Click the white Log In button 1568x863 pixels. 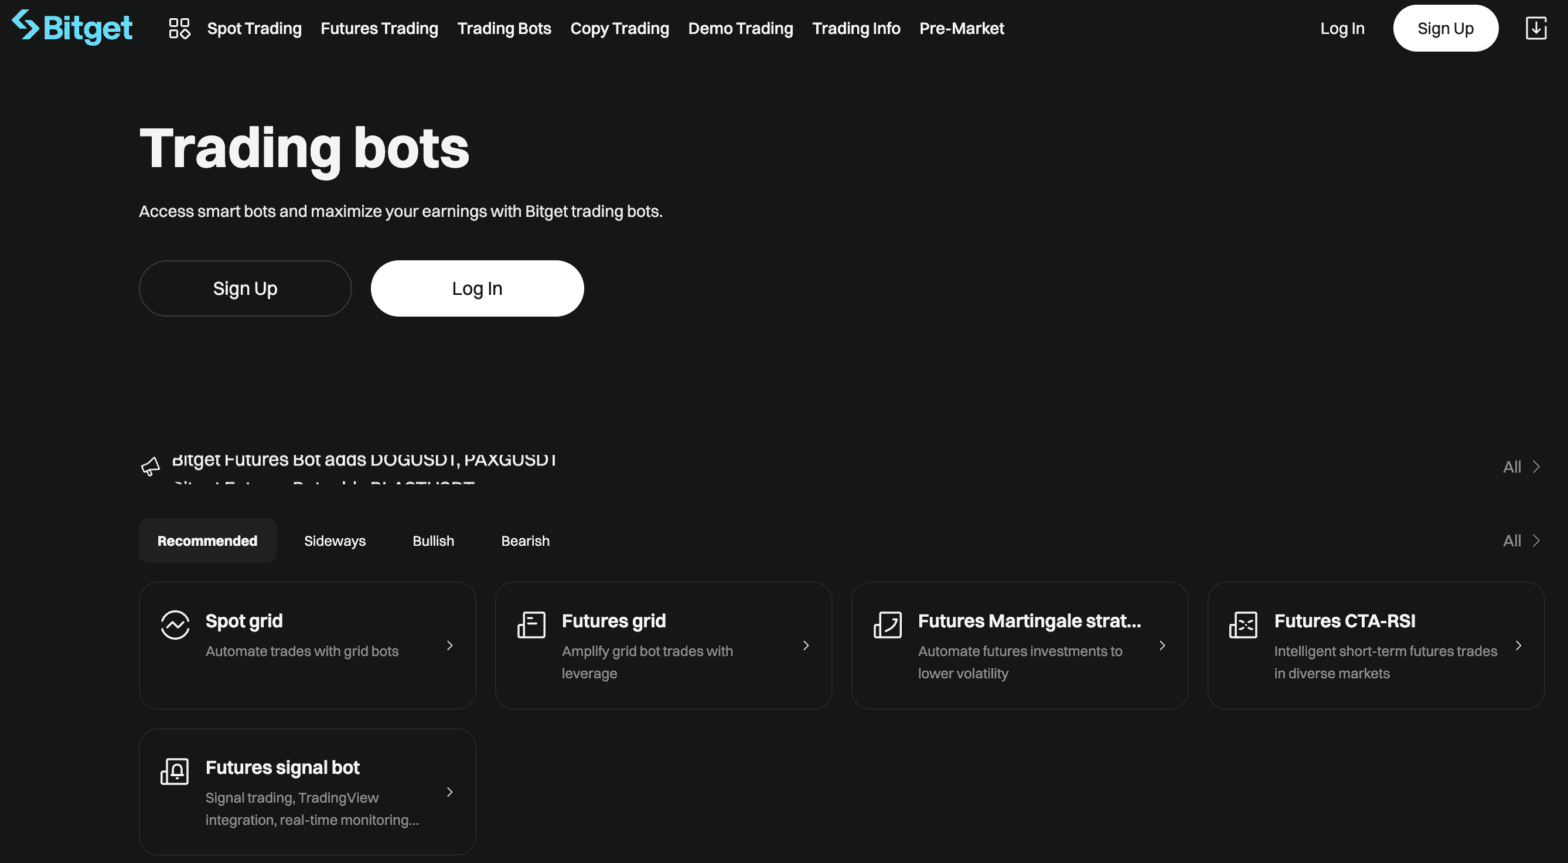477,288
